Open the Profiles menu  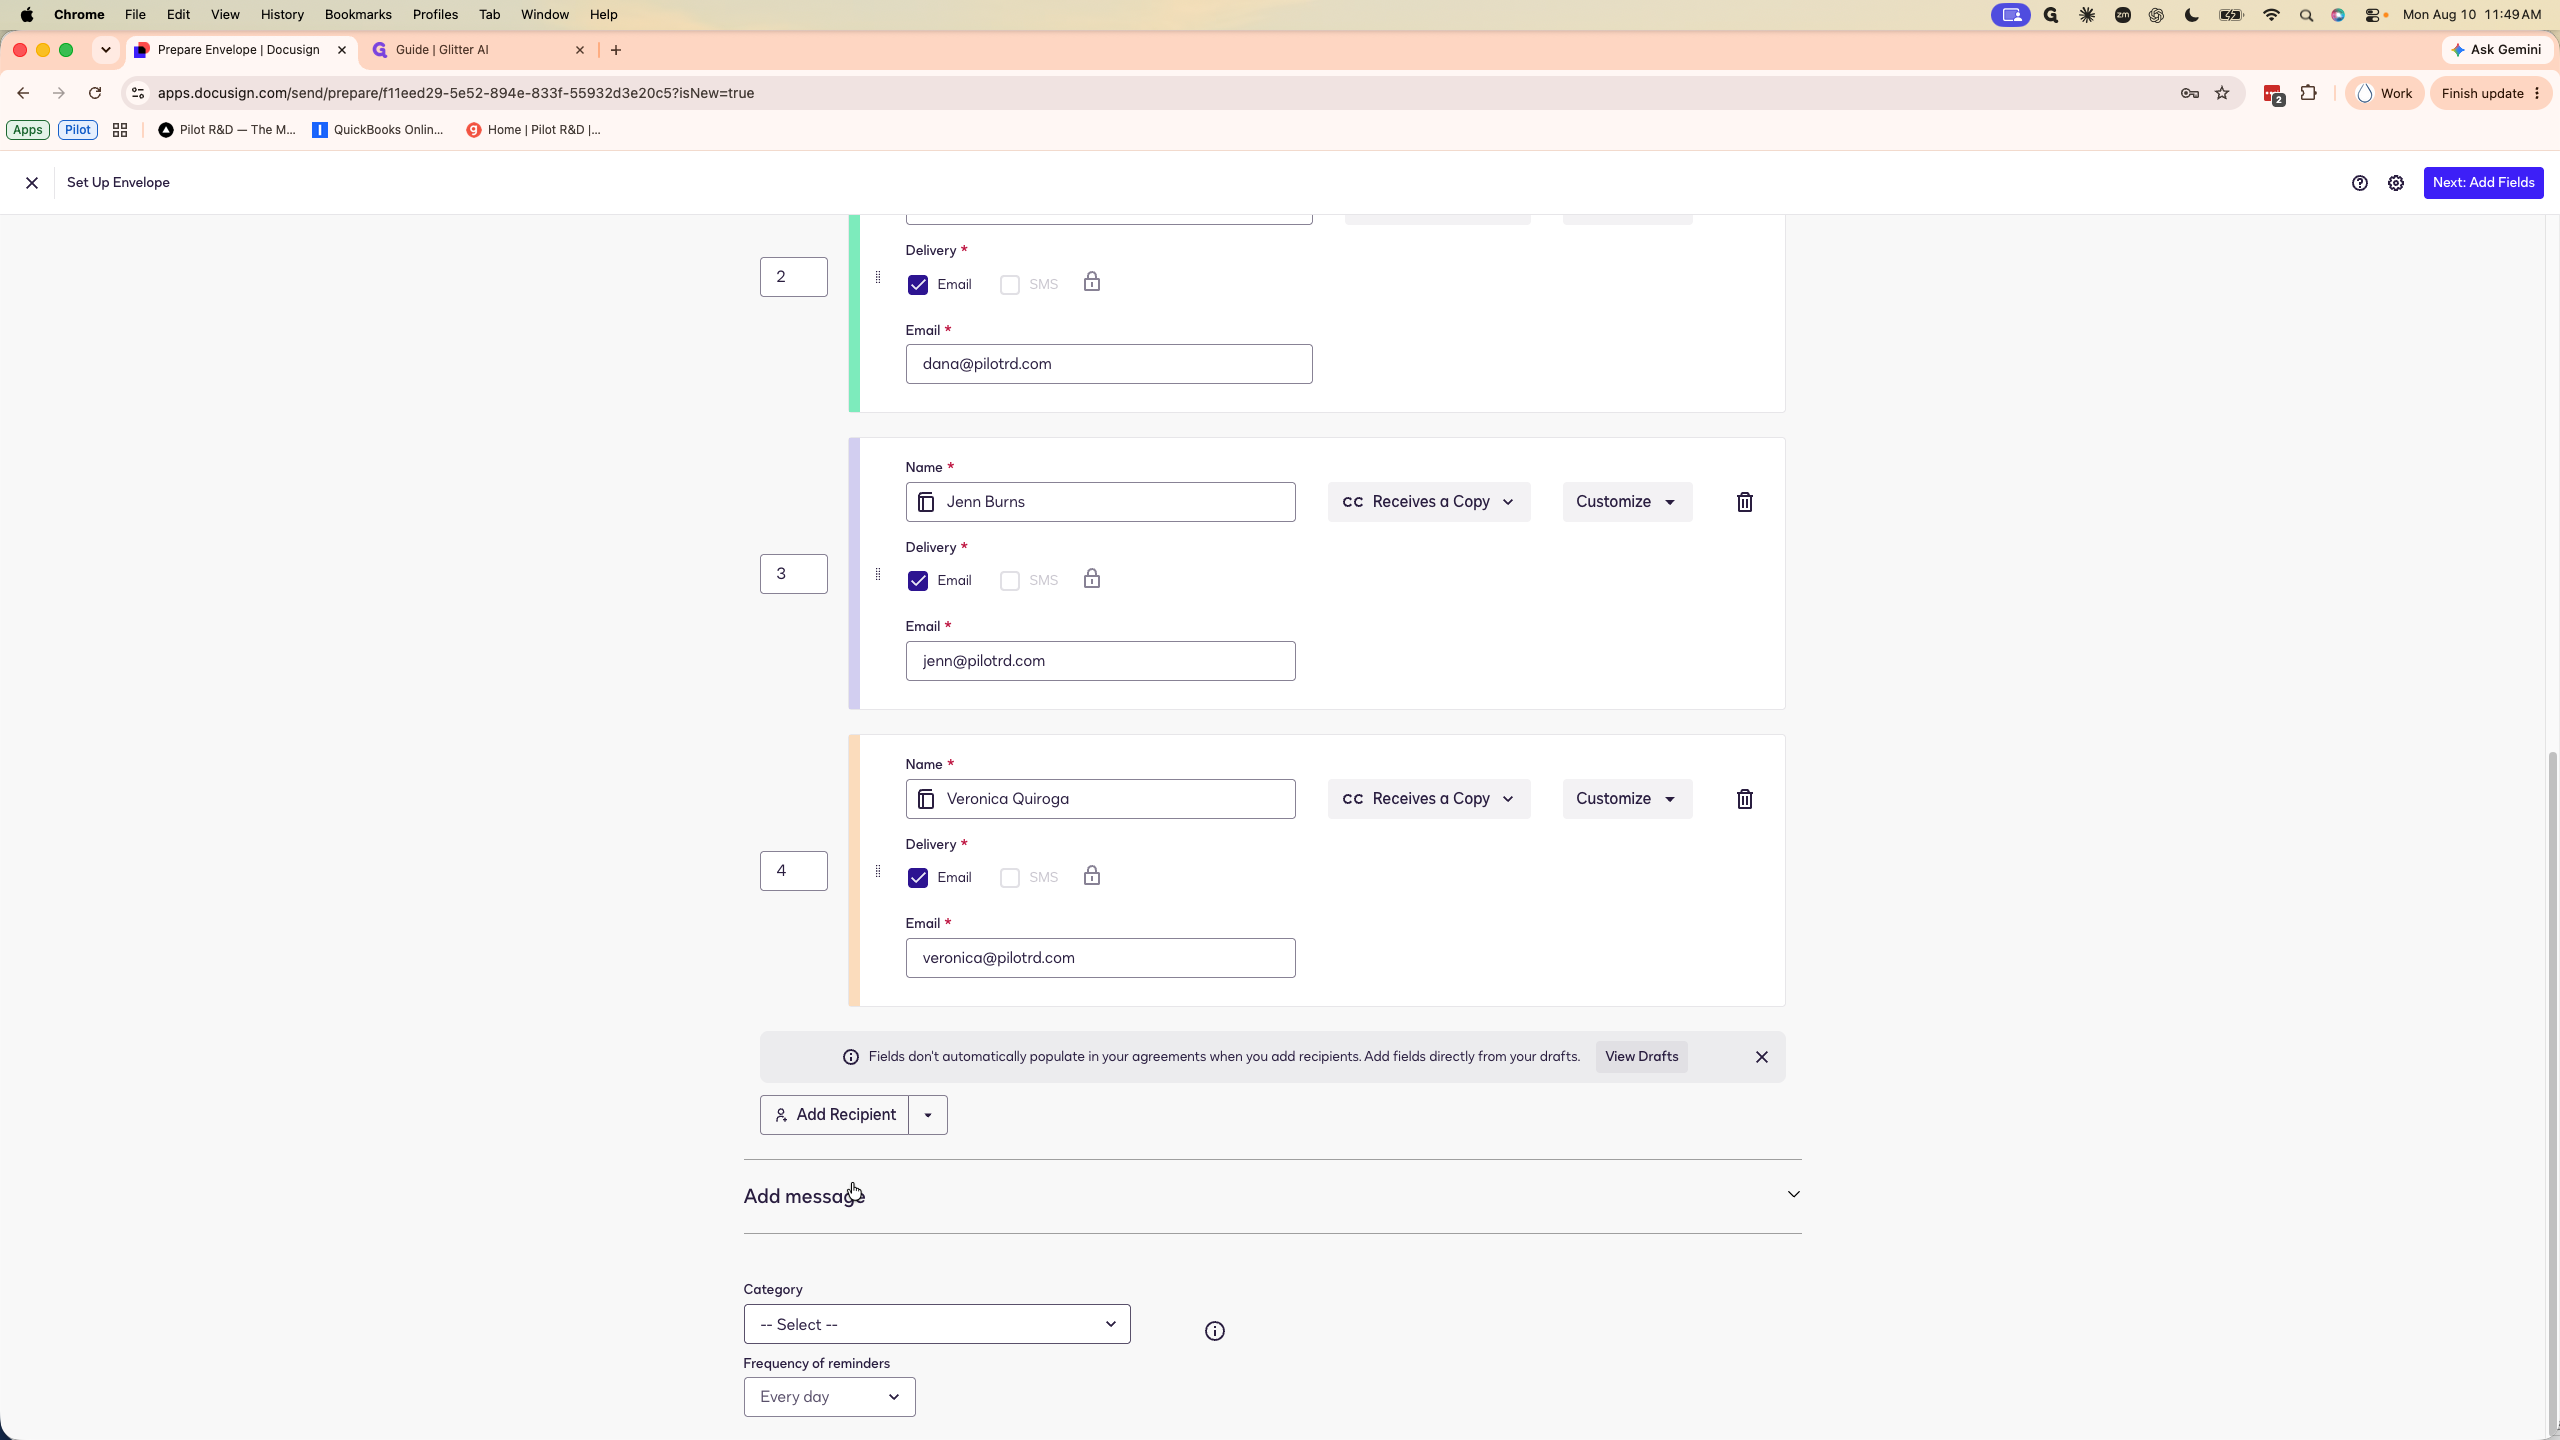pos(435,15)
